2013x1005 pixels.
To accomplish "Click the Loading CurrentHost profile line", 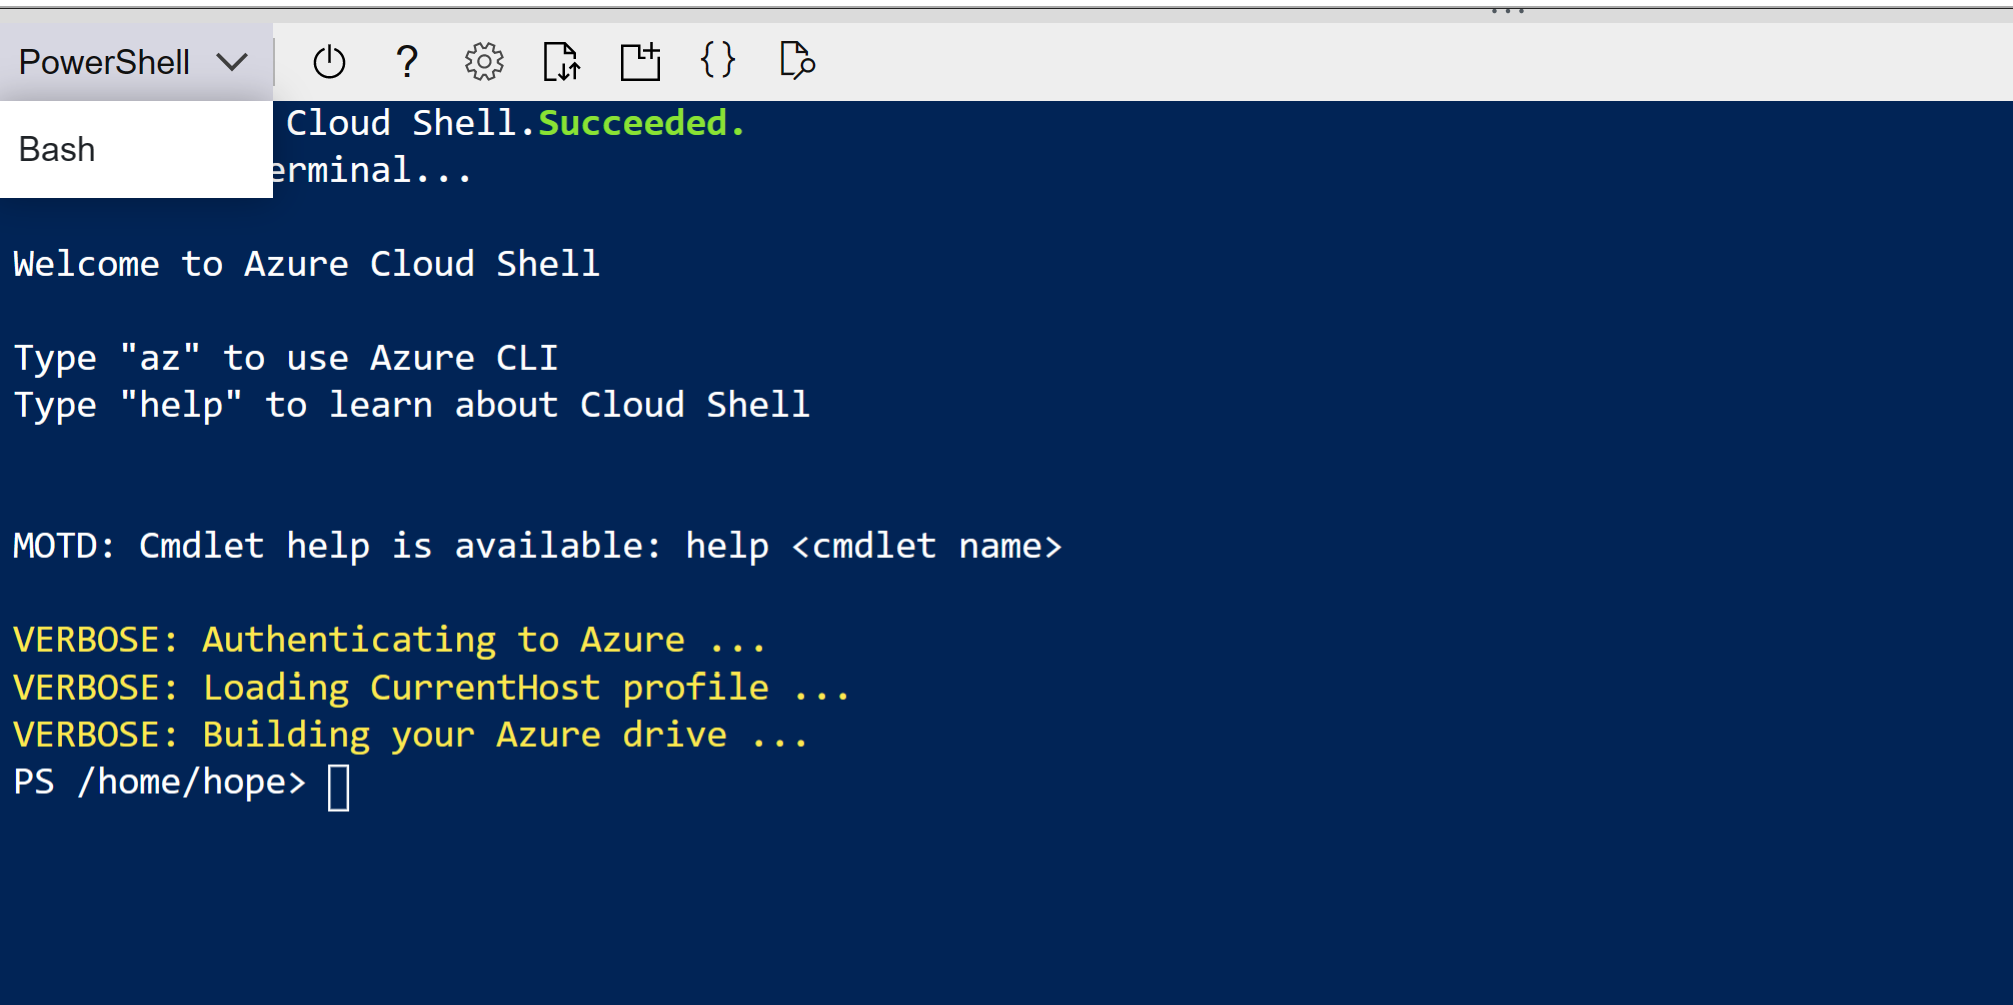I will pyautogui.click(x=431, y=688).
